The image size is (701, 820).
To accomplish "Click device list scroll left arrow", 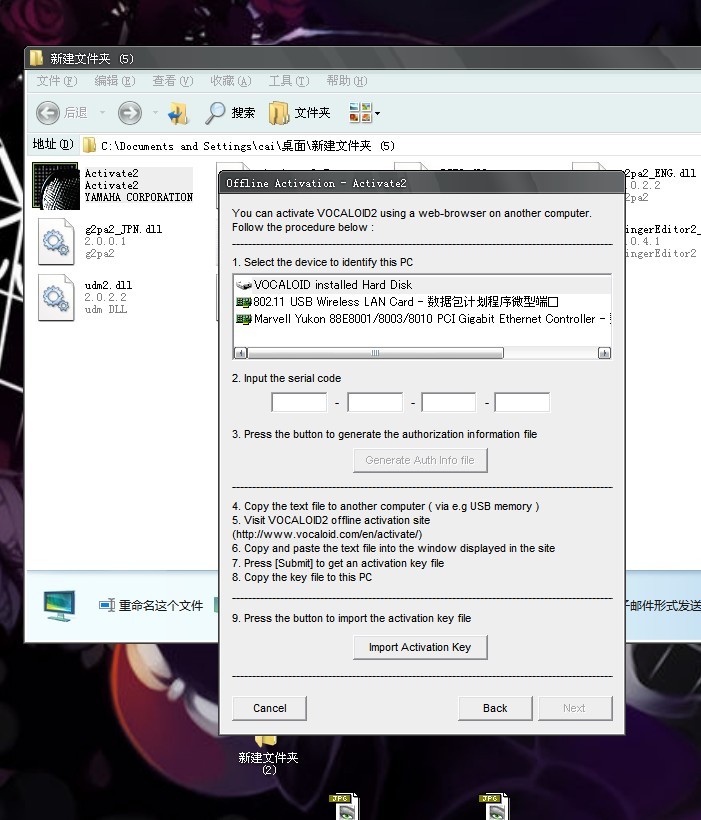I will pyautogui.click(x=240, y=353).
